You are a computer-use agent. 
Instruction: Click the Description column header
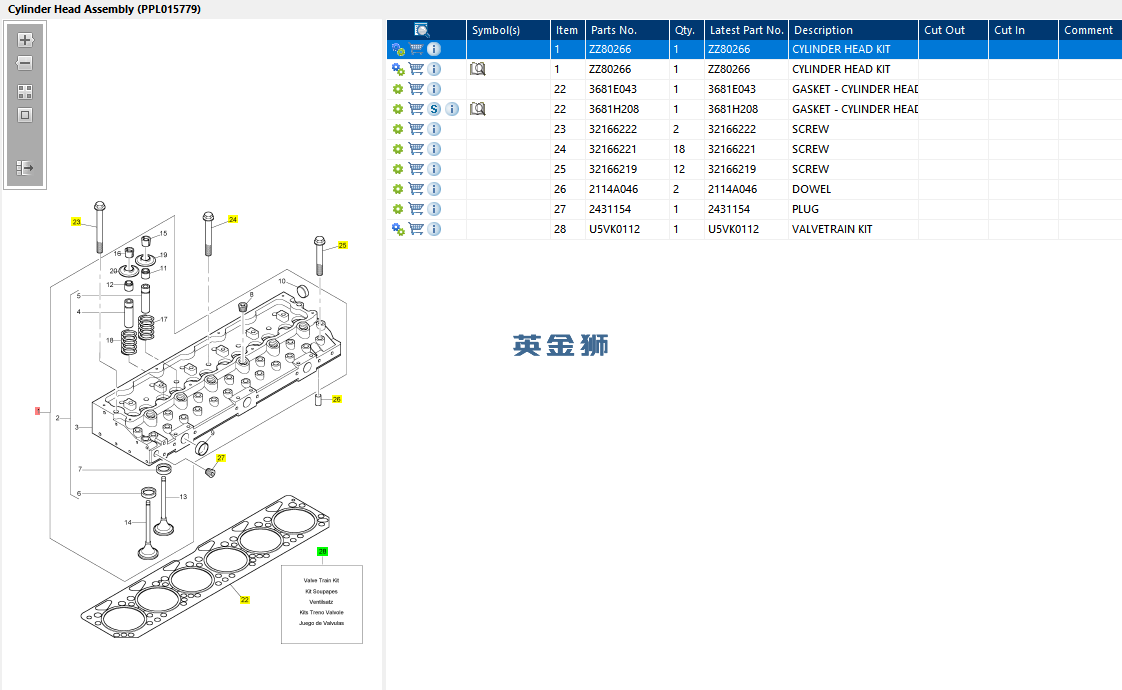coord(853,30)
